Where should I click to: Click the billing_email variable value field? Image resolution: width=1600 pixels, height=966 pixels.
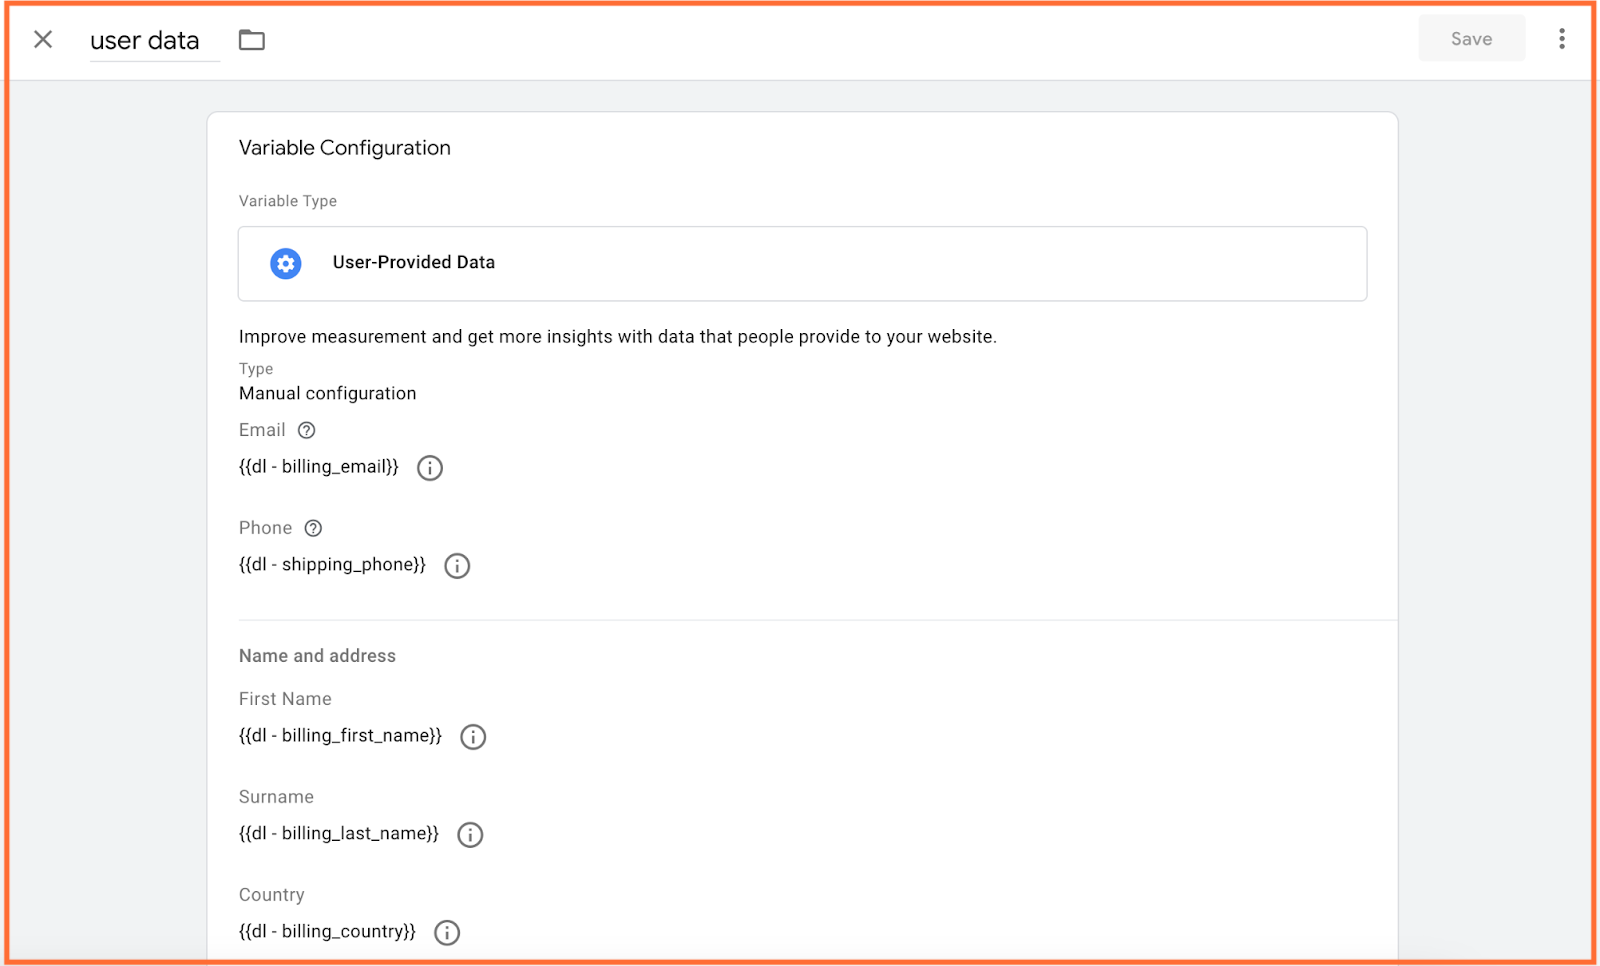tap(318, 466)
